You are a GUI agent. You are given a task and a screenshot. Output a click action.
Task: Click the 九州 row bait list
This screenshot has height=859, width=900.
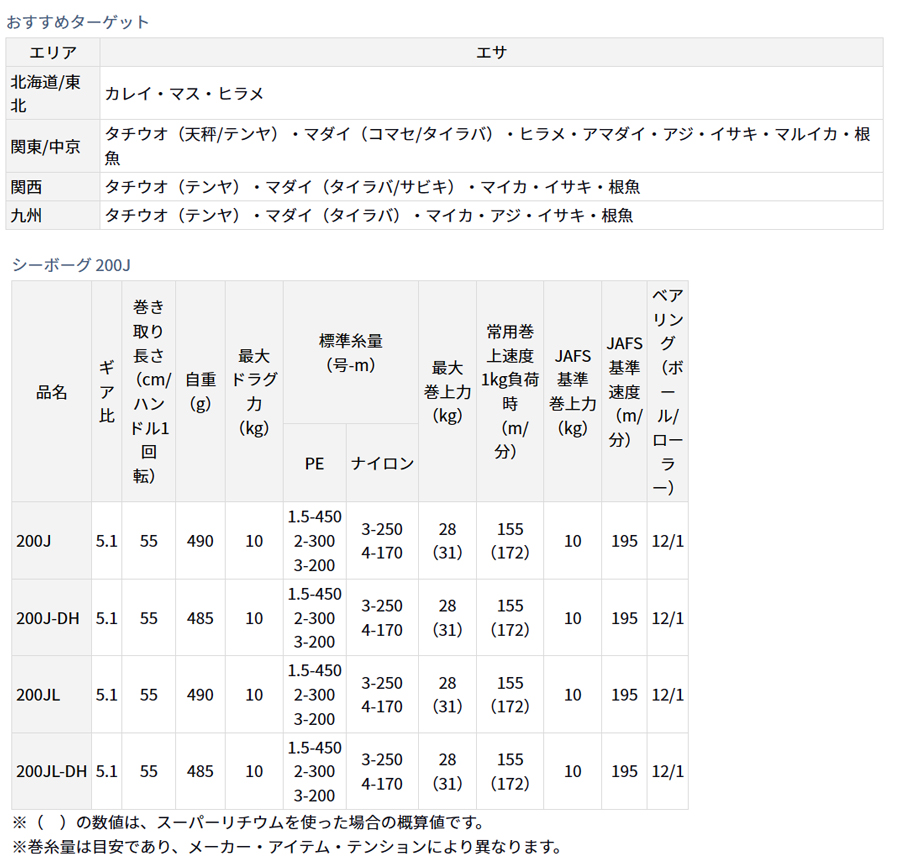point(491,216)
